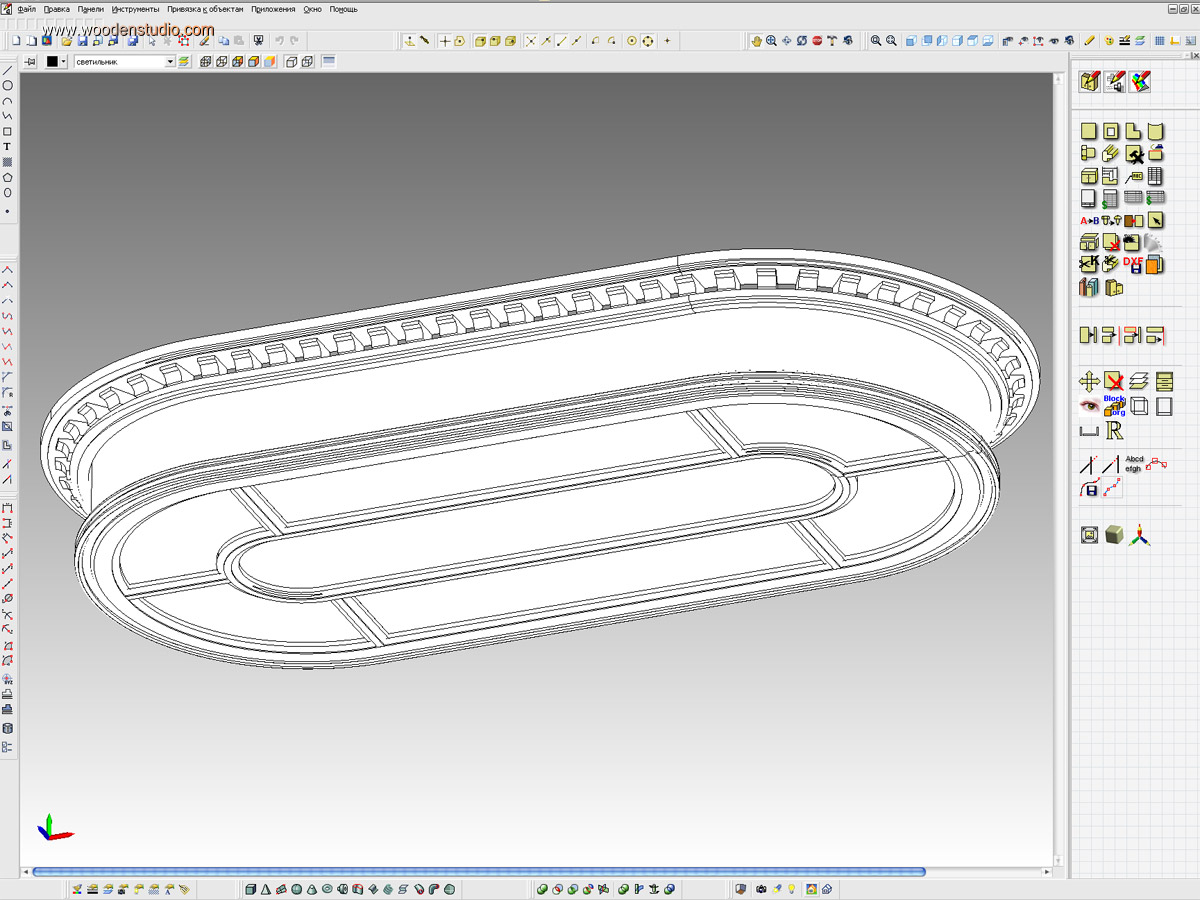
Task: Open the светильник layer dropdown
Action: tap(170, 62)
